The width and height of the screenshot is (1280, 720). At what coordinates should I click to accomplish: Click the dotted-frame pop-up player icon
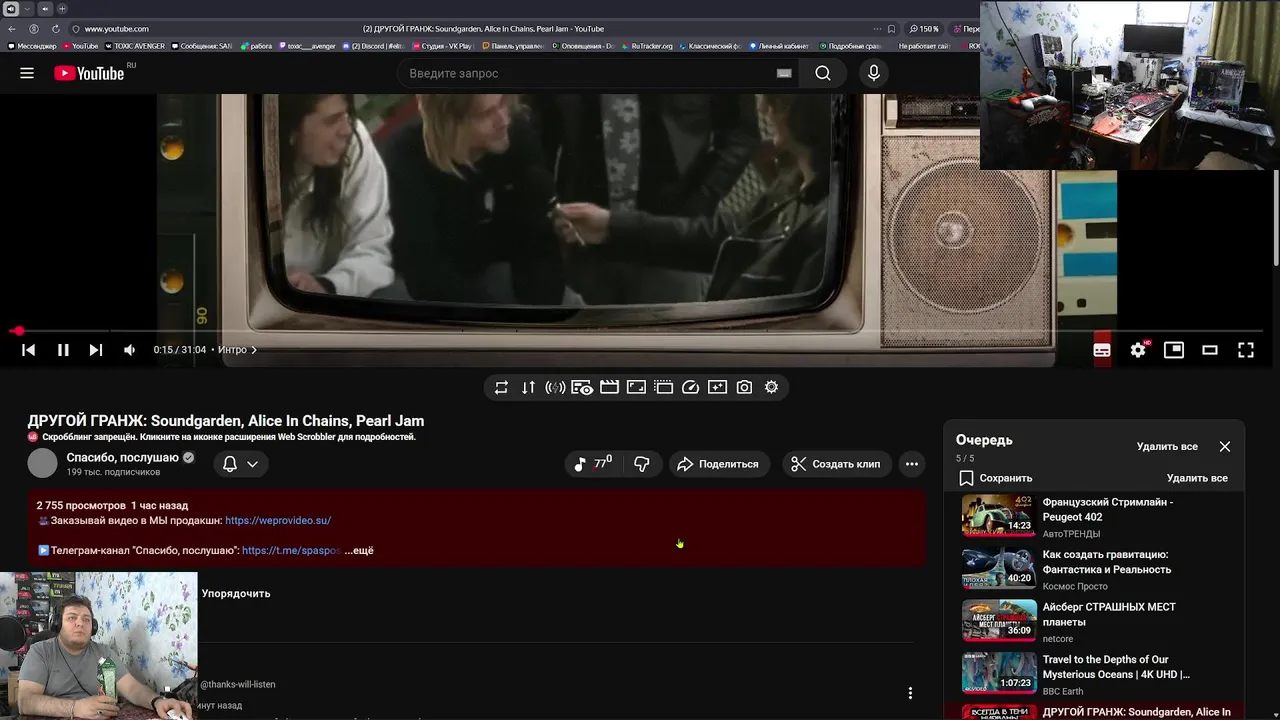point(663,387)
